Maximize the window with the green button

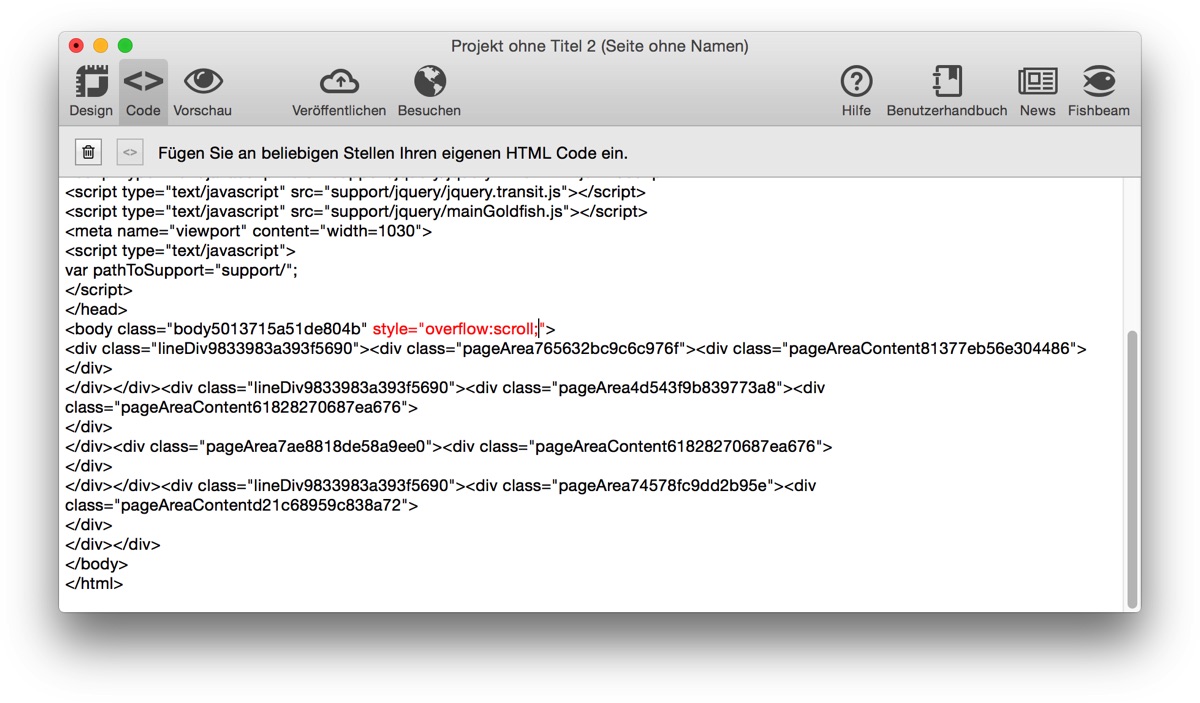point(125,46)
